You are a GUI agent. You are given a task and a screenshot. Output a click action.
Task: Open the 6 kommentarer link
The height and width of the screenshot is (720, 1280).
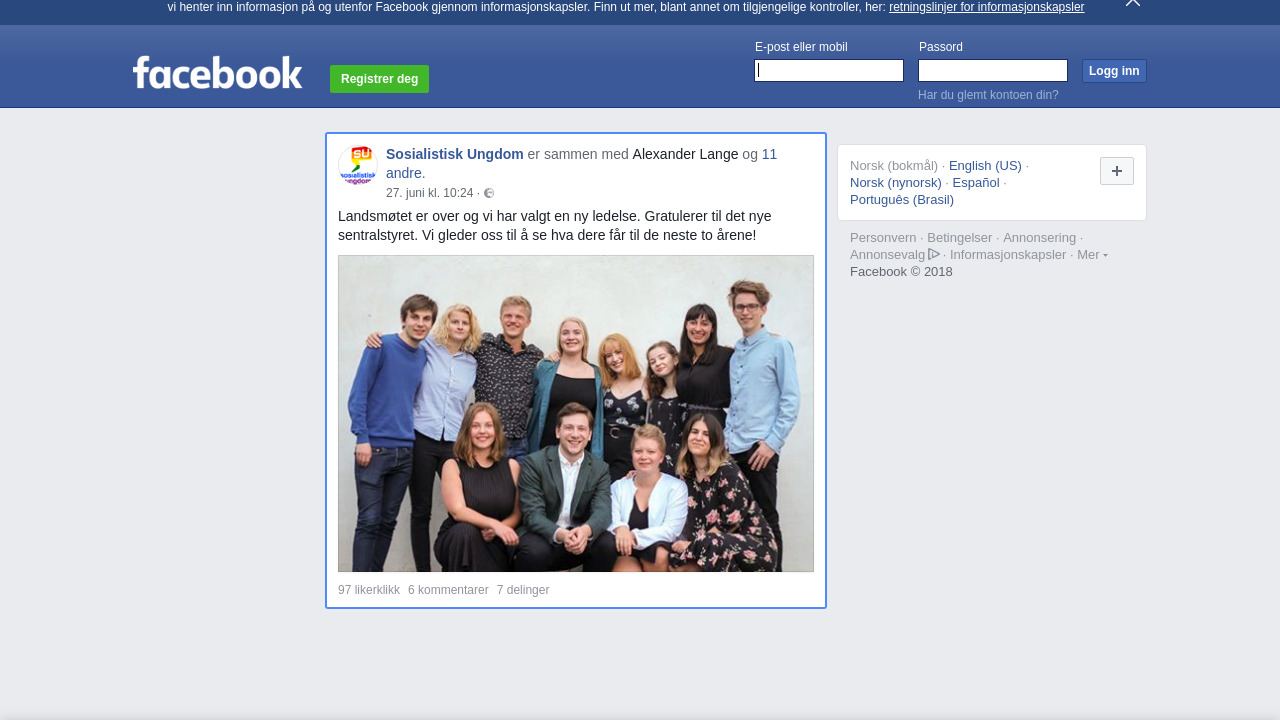pyautogui.click(x=448, y=590)
